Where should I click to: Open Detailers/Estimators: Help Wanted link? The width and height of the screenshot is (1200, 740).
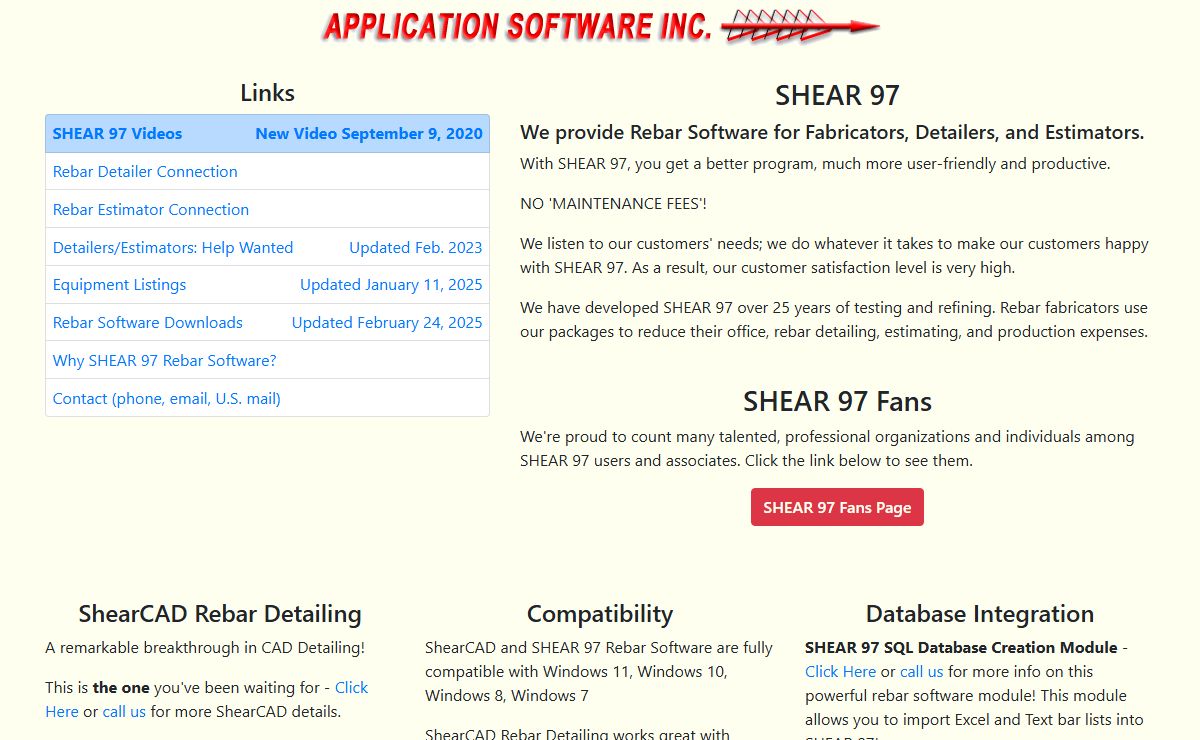pyautogui.click(x=267, y=247)
